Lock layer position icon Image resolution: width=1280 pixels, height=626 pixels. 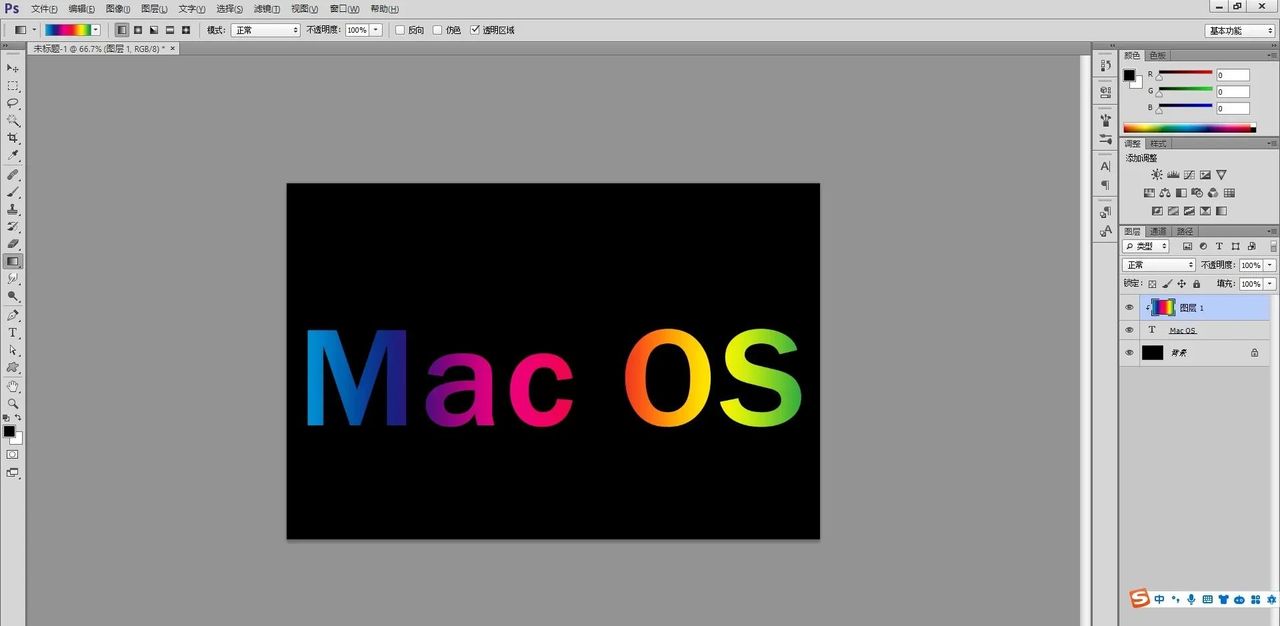(x=1181, y=284)
